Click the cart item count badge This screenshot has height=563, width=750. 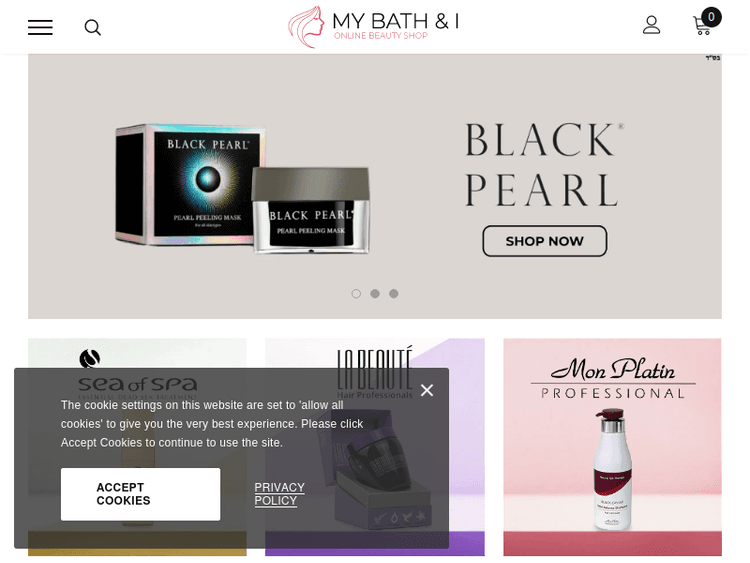711,17
